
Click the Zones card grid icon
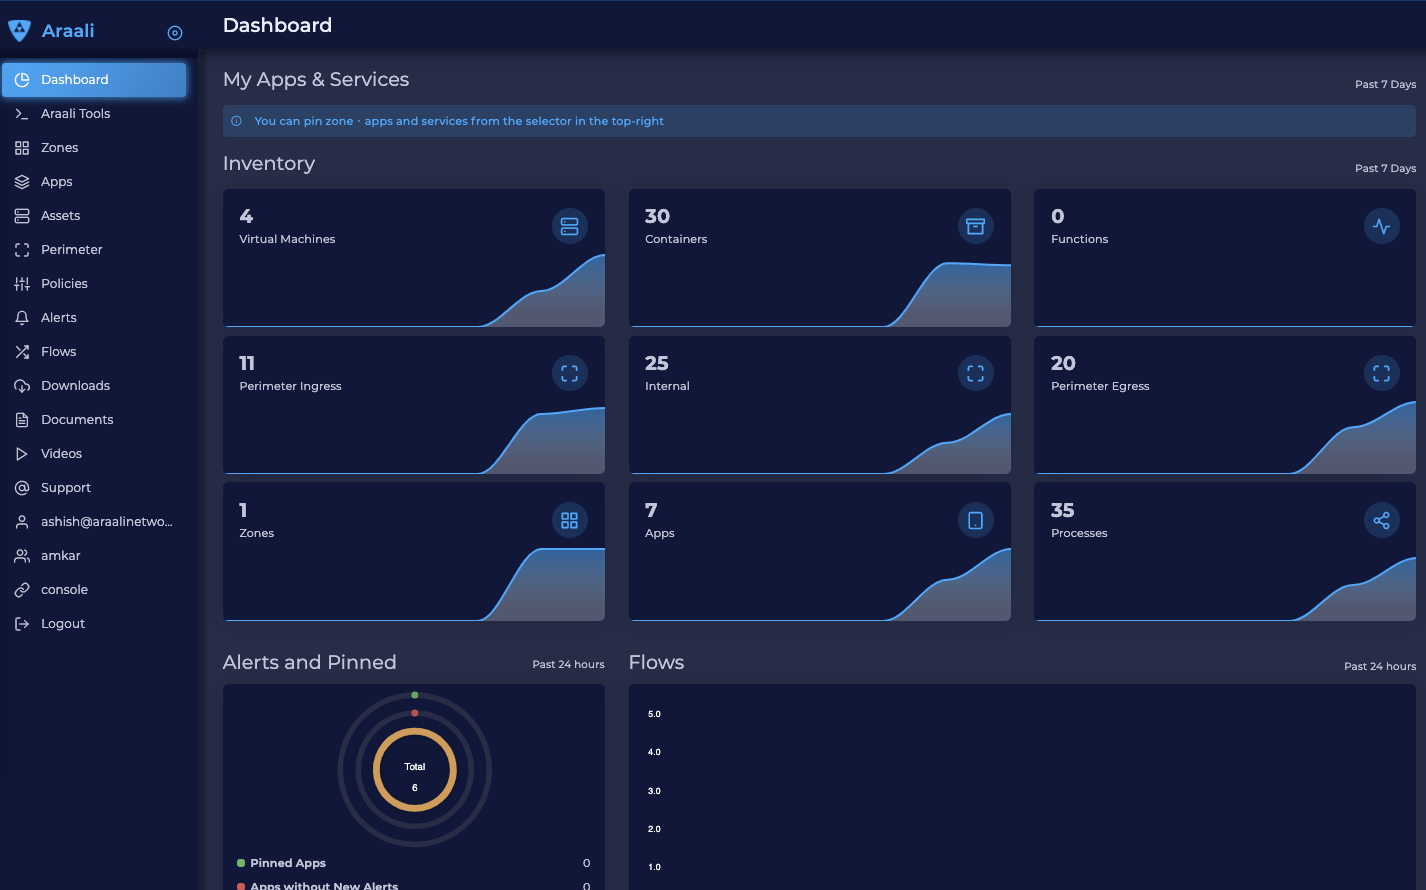[570, 520]
